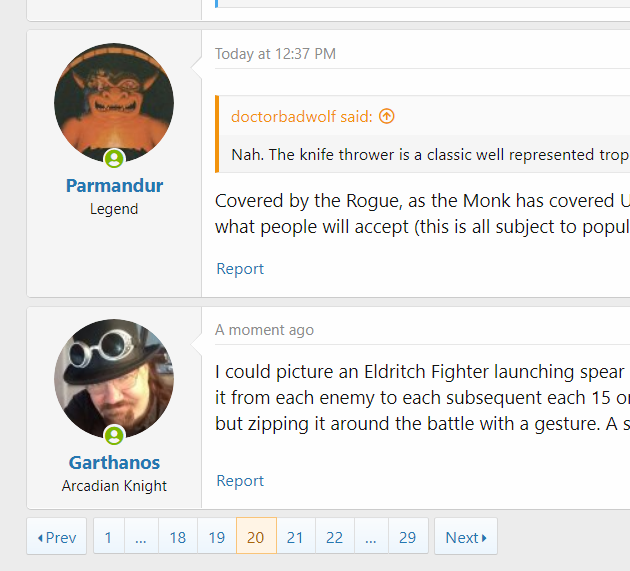Open Garthanos's goggles hat avatar
630x571 pixels.
(114, 379)
